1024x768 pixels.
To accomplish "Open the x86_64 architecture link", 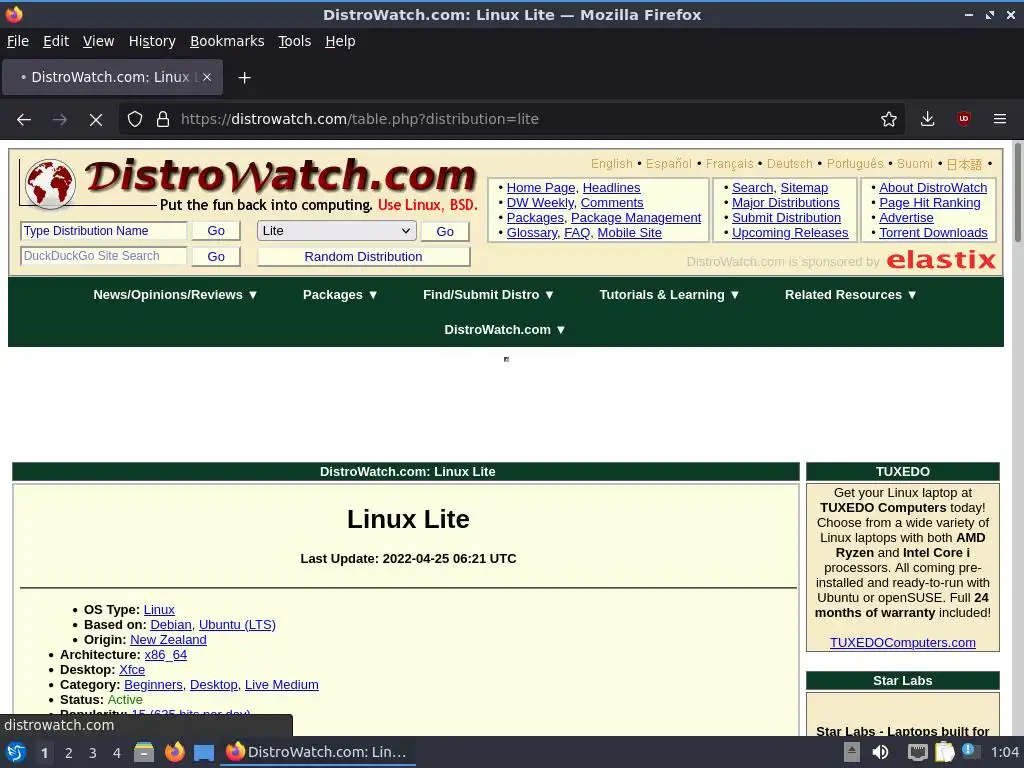I will [x=165, y=655].
